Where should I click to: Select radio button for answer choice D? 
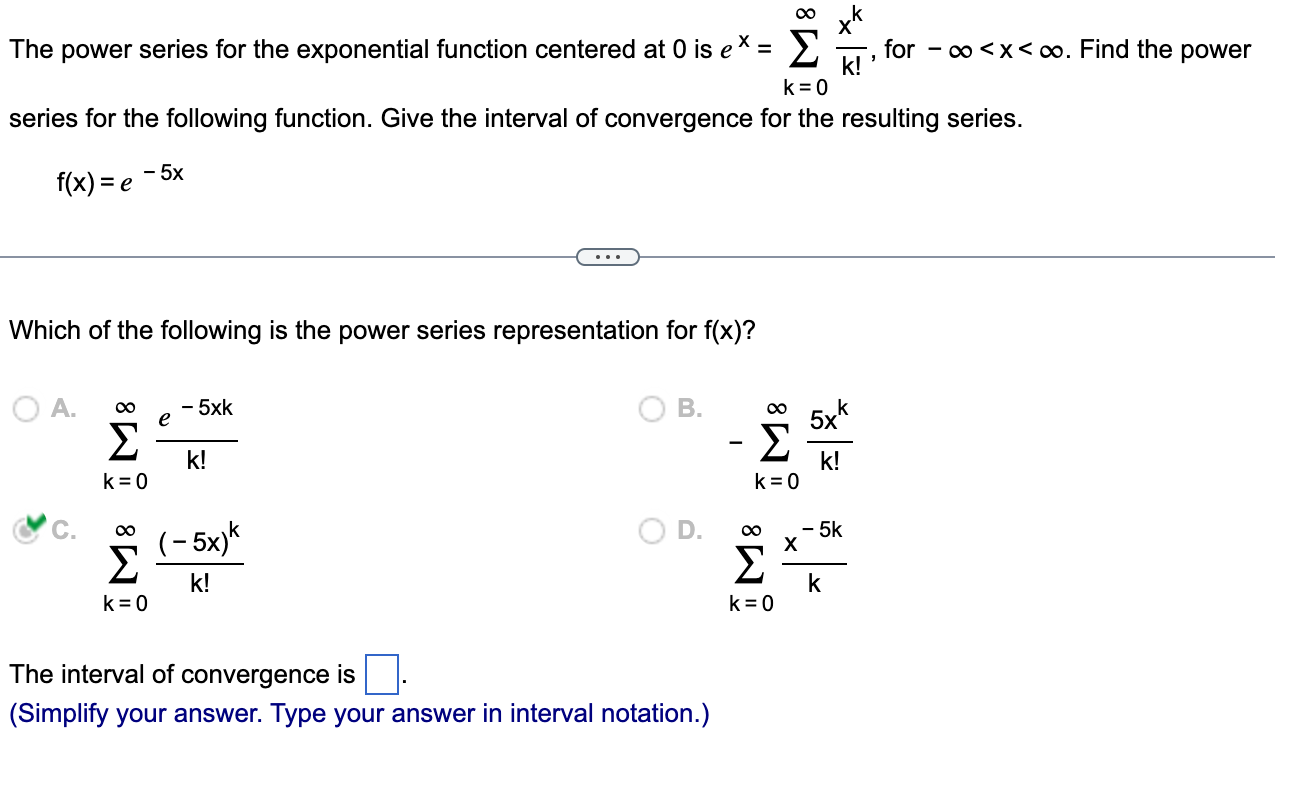pos(653,528)
